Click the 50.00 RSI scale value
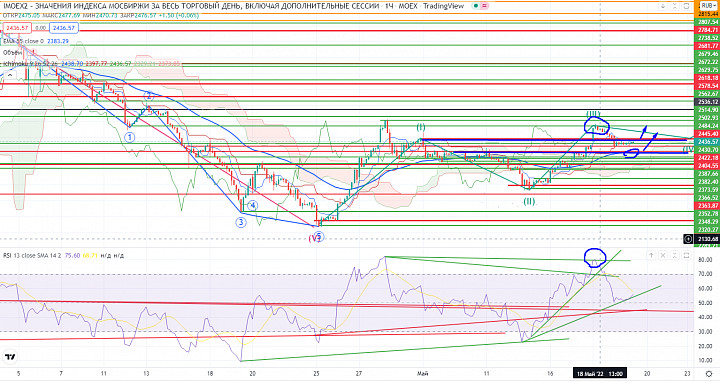The height and width of the screenshot is (383, 720). (x=706, y=303)
